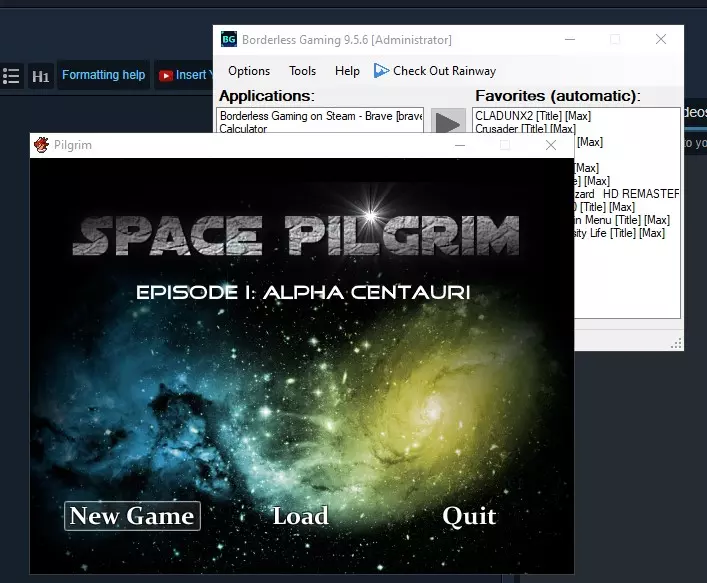Click the Rainway play-arrow icon in the menu bar
Screen dimensions: 707x583
pyautogui.click(x=381, y=71)
